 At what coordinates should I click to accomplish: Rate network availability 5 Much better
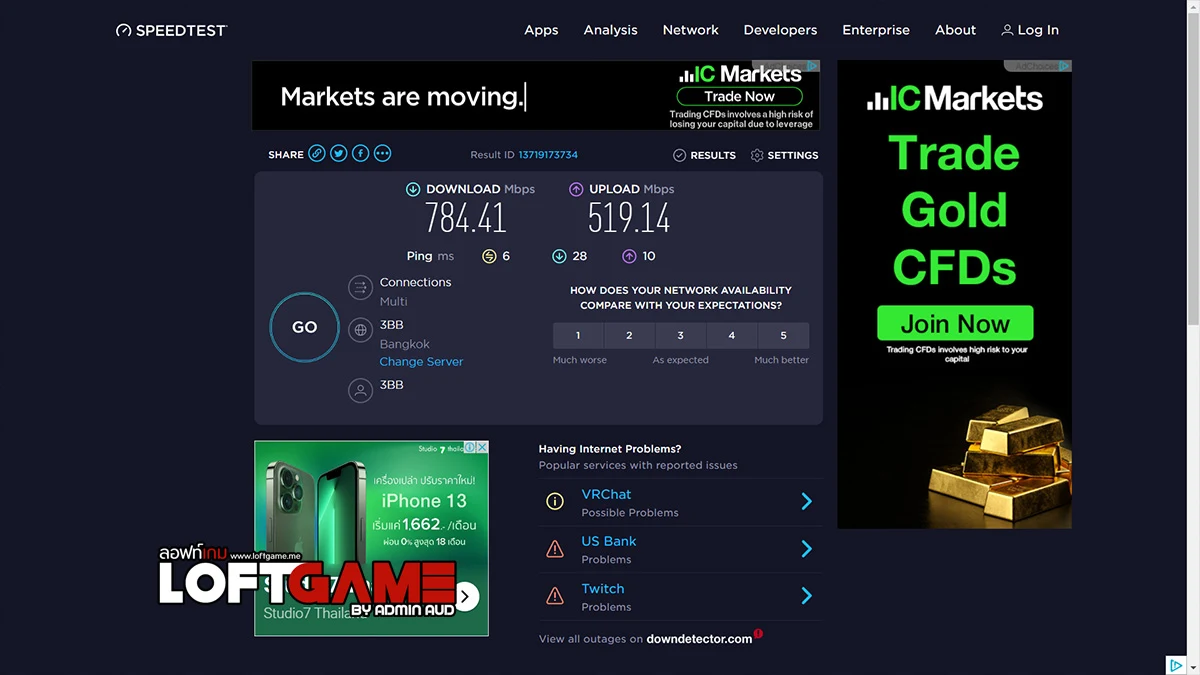783,335
